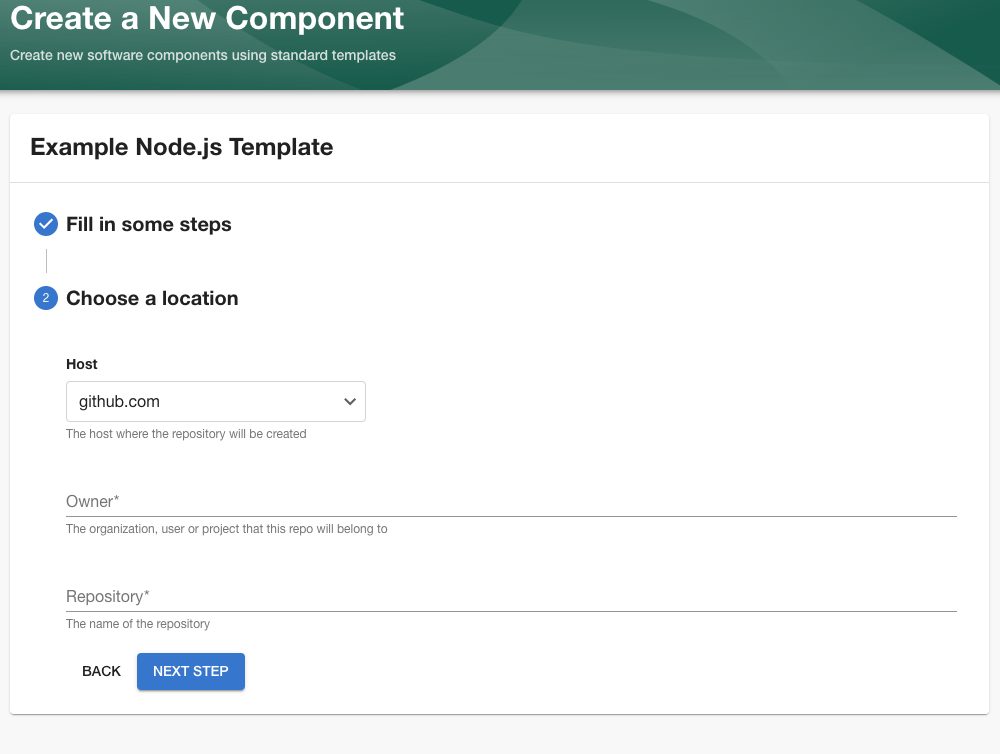This screenshot has height=754, width=1000.
Task: Click the 'Create a New Component' page title
Action: [x=208, y=18]
